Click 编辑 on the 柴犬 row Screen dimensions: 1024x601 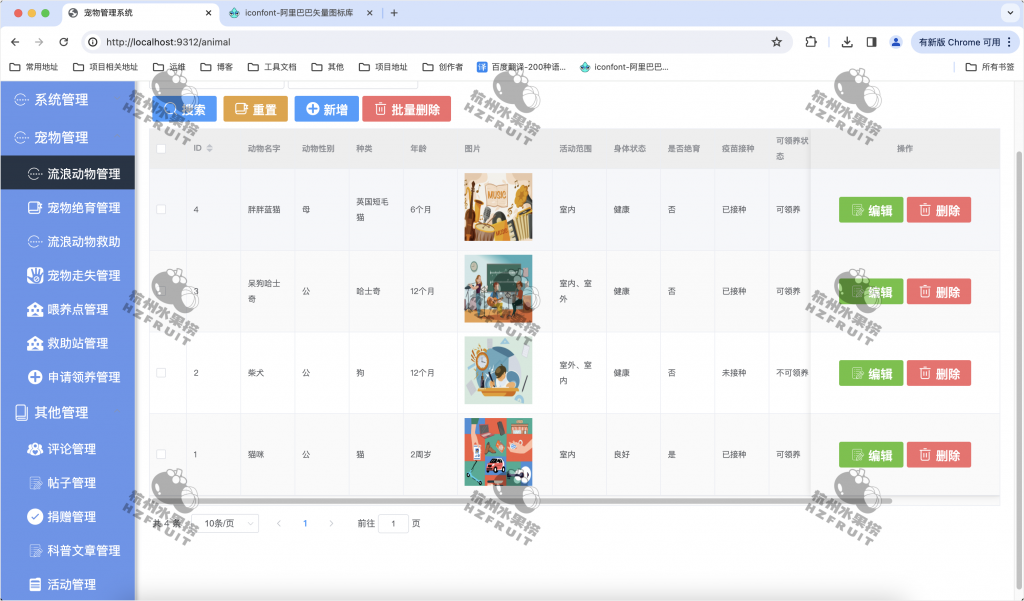point(870,372)
